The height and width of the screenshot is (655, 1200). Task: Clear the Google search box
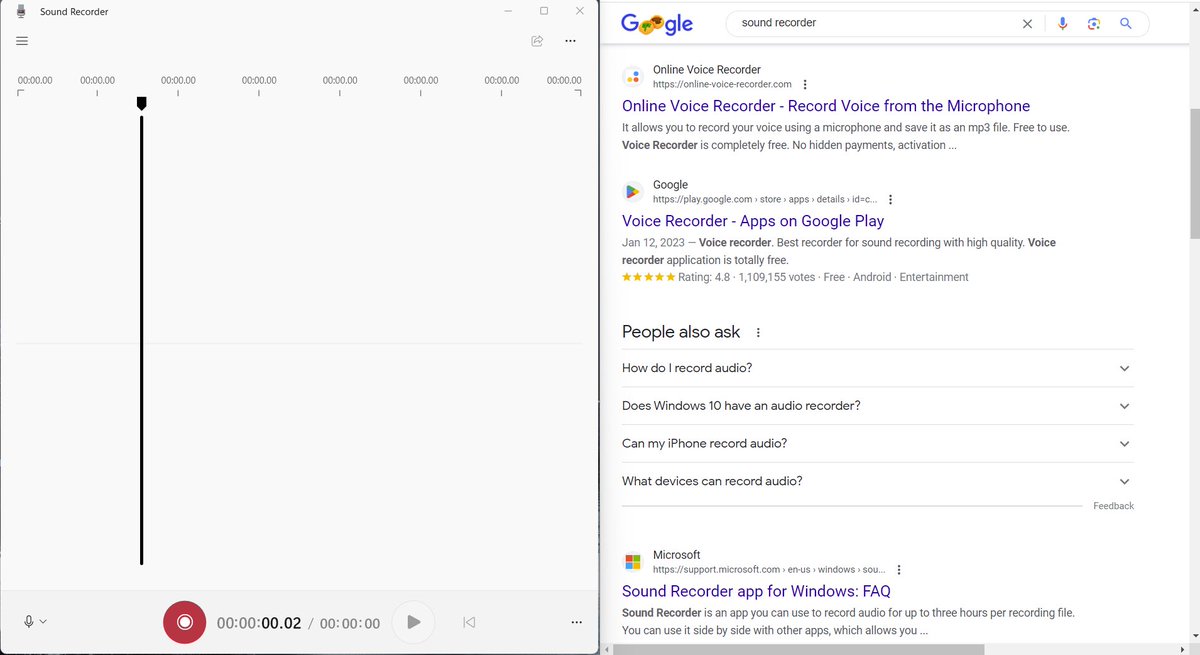coord(1027,24)
